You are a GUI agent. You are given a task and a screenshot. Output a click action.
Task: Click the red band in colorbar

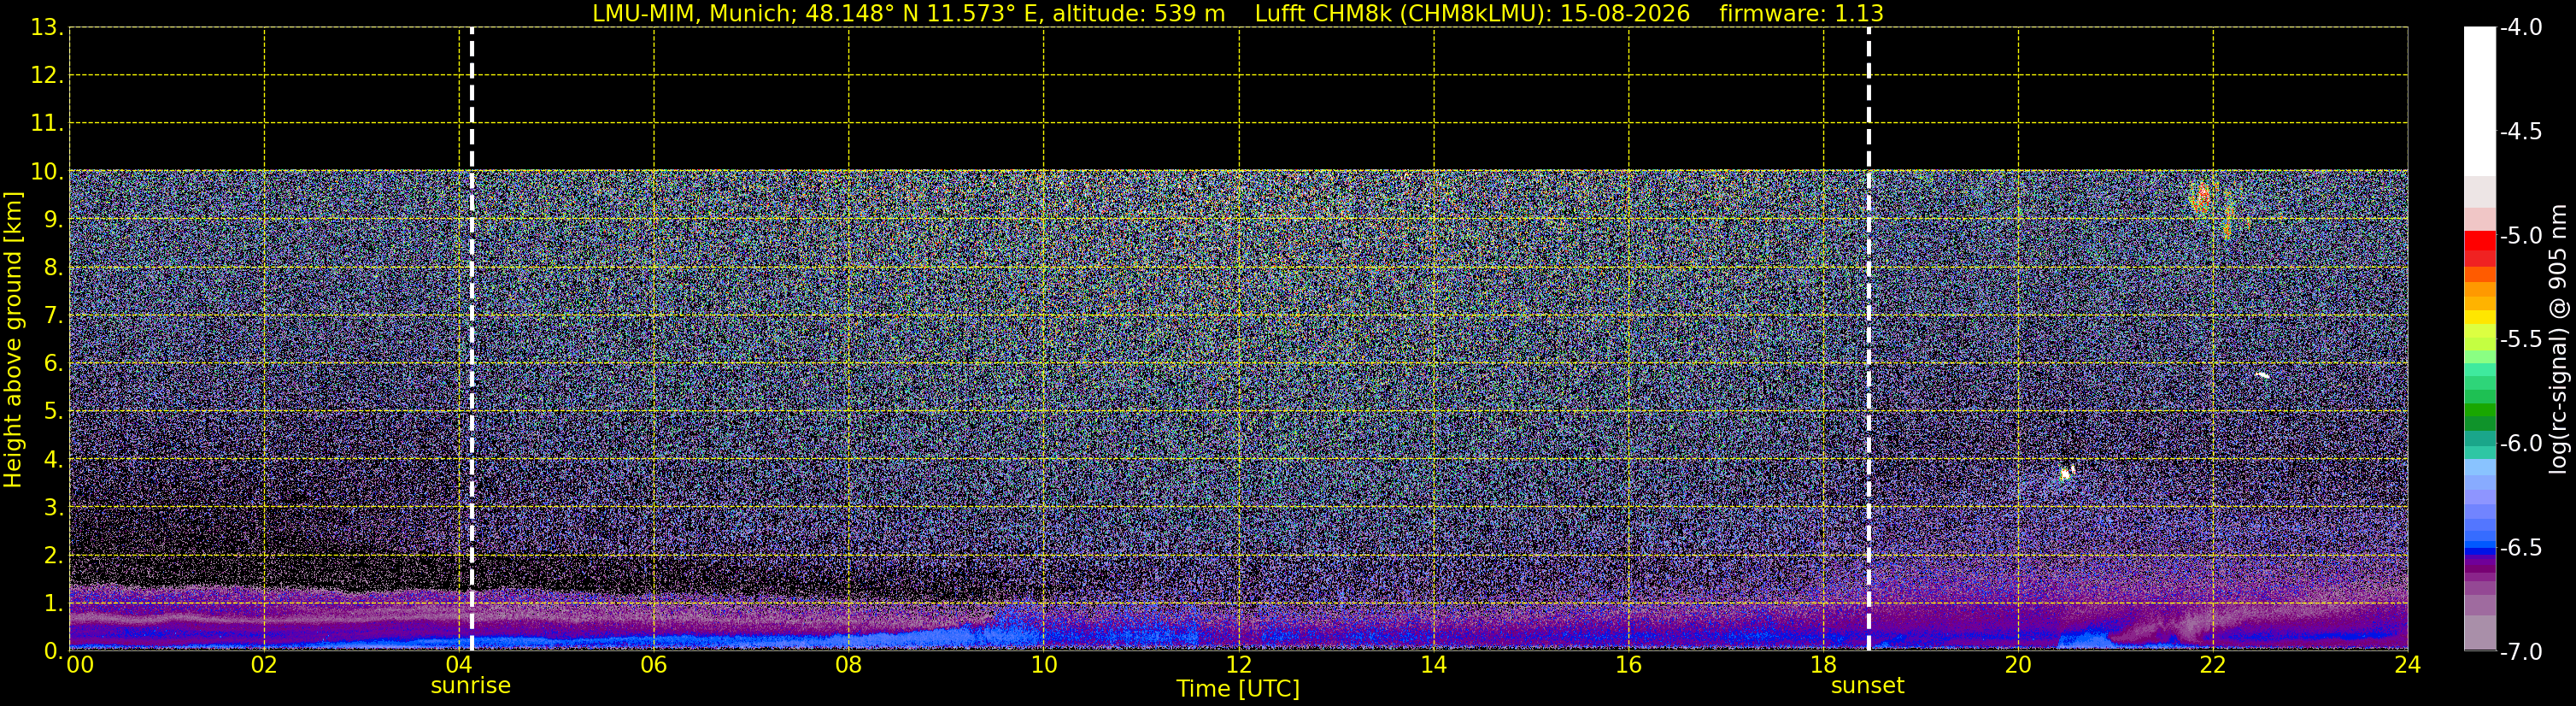2479,248
